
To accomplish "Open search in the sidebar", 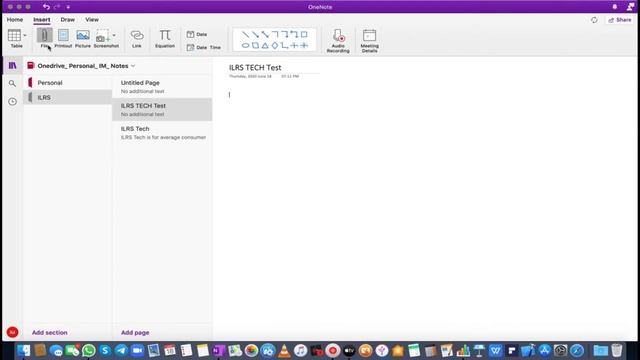I will click(12, 84).
